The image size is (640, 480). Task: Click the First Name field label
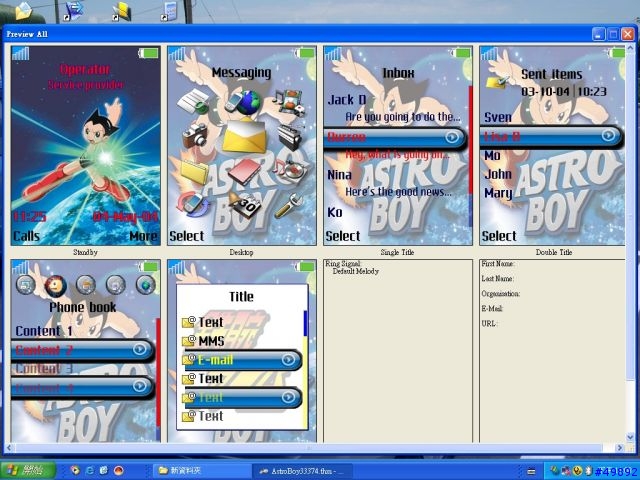click(x=498, y=264)
